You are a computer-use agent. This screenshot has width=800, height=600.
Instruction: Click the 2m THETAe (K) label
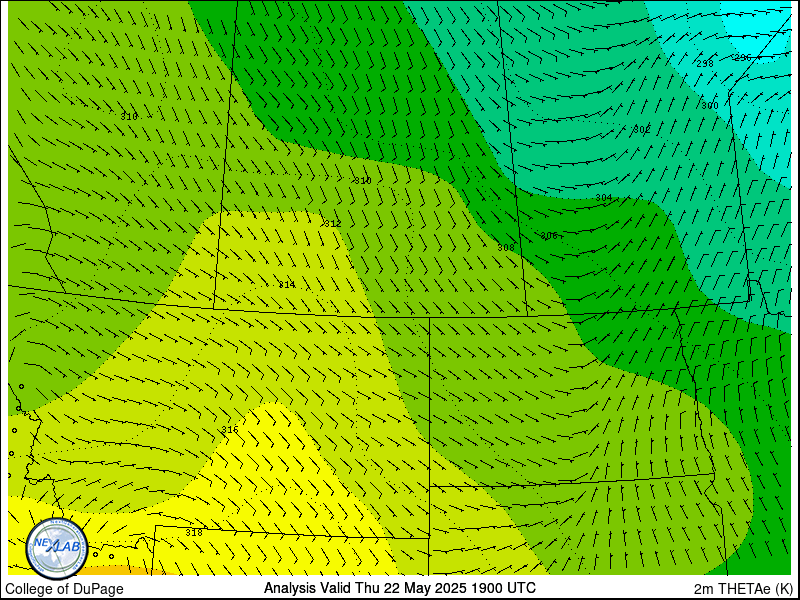pos(744,589)
